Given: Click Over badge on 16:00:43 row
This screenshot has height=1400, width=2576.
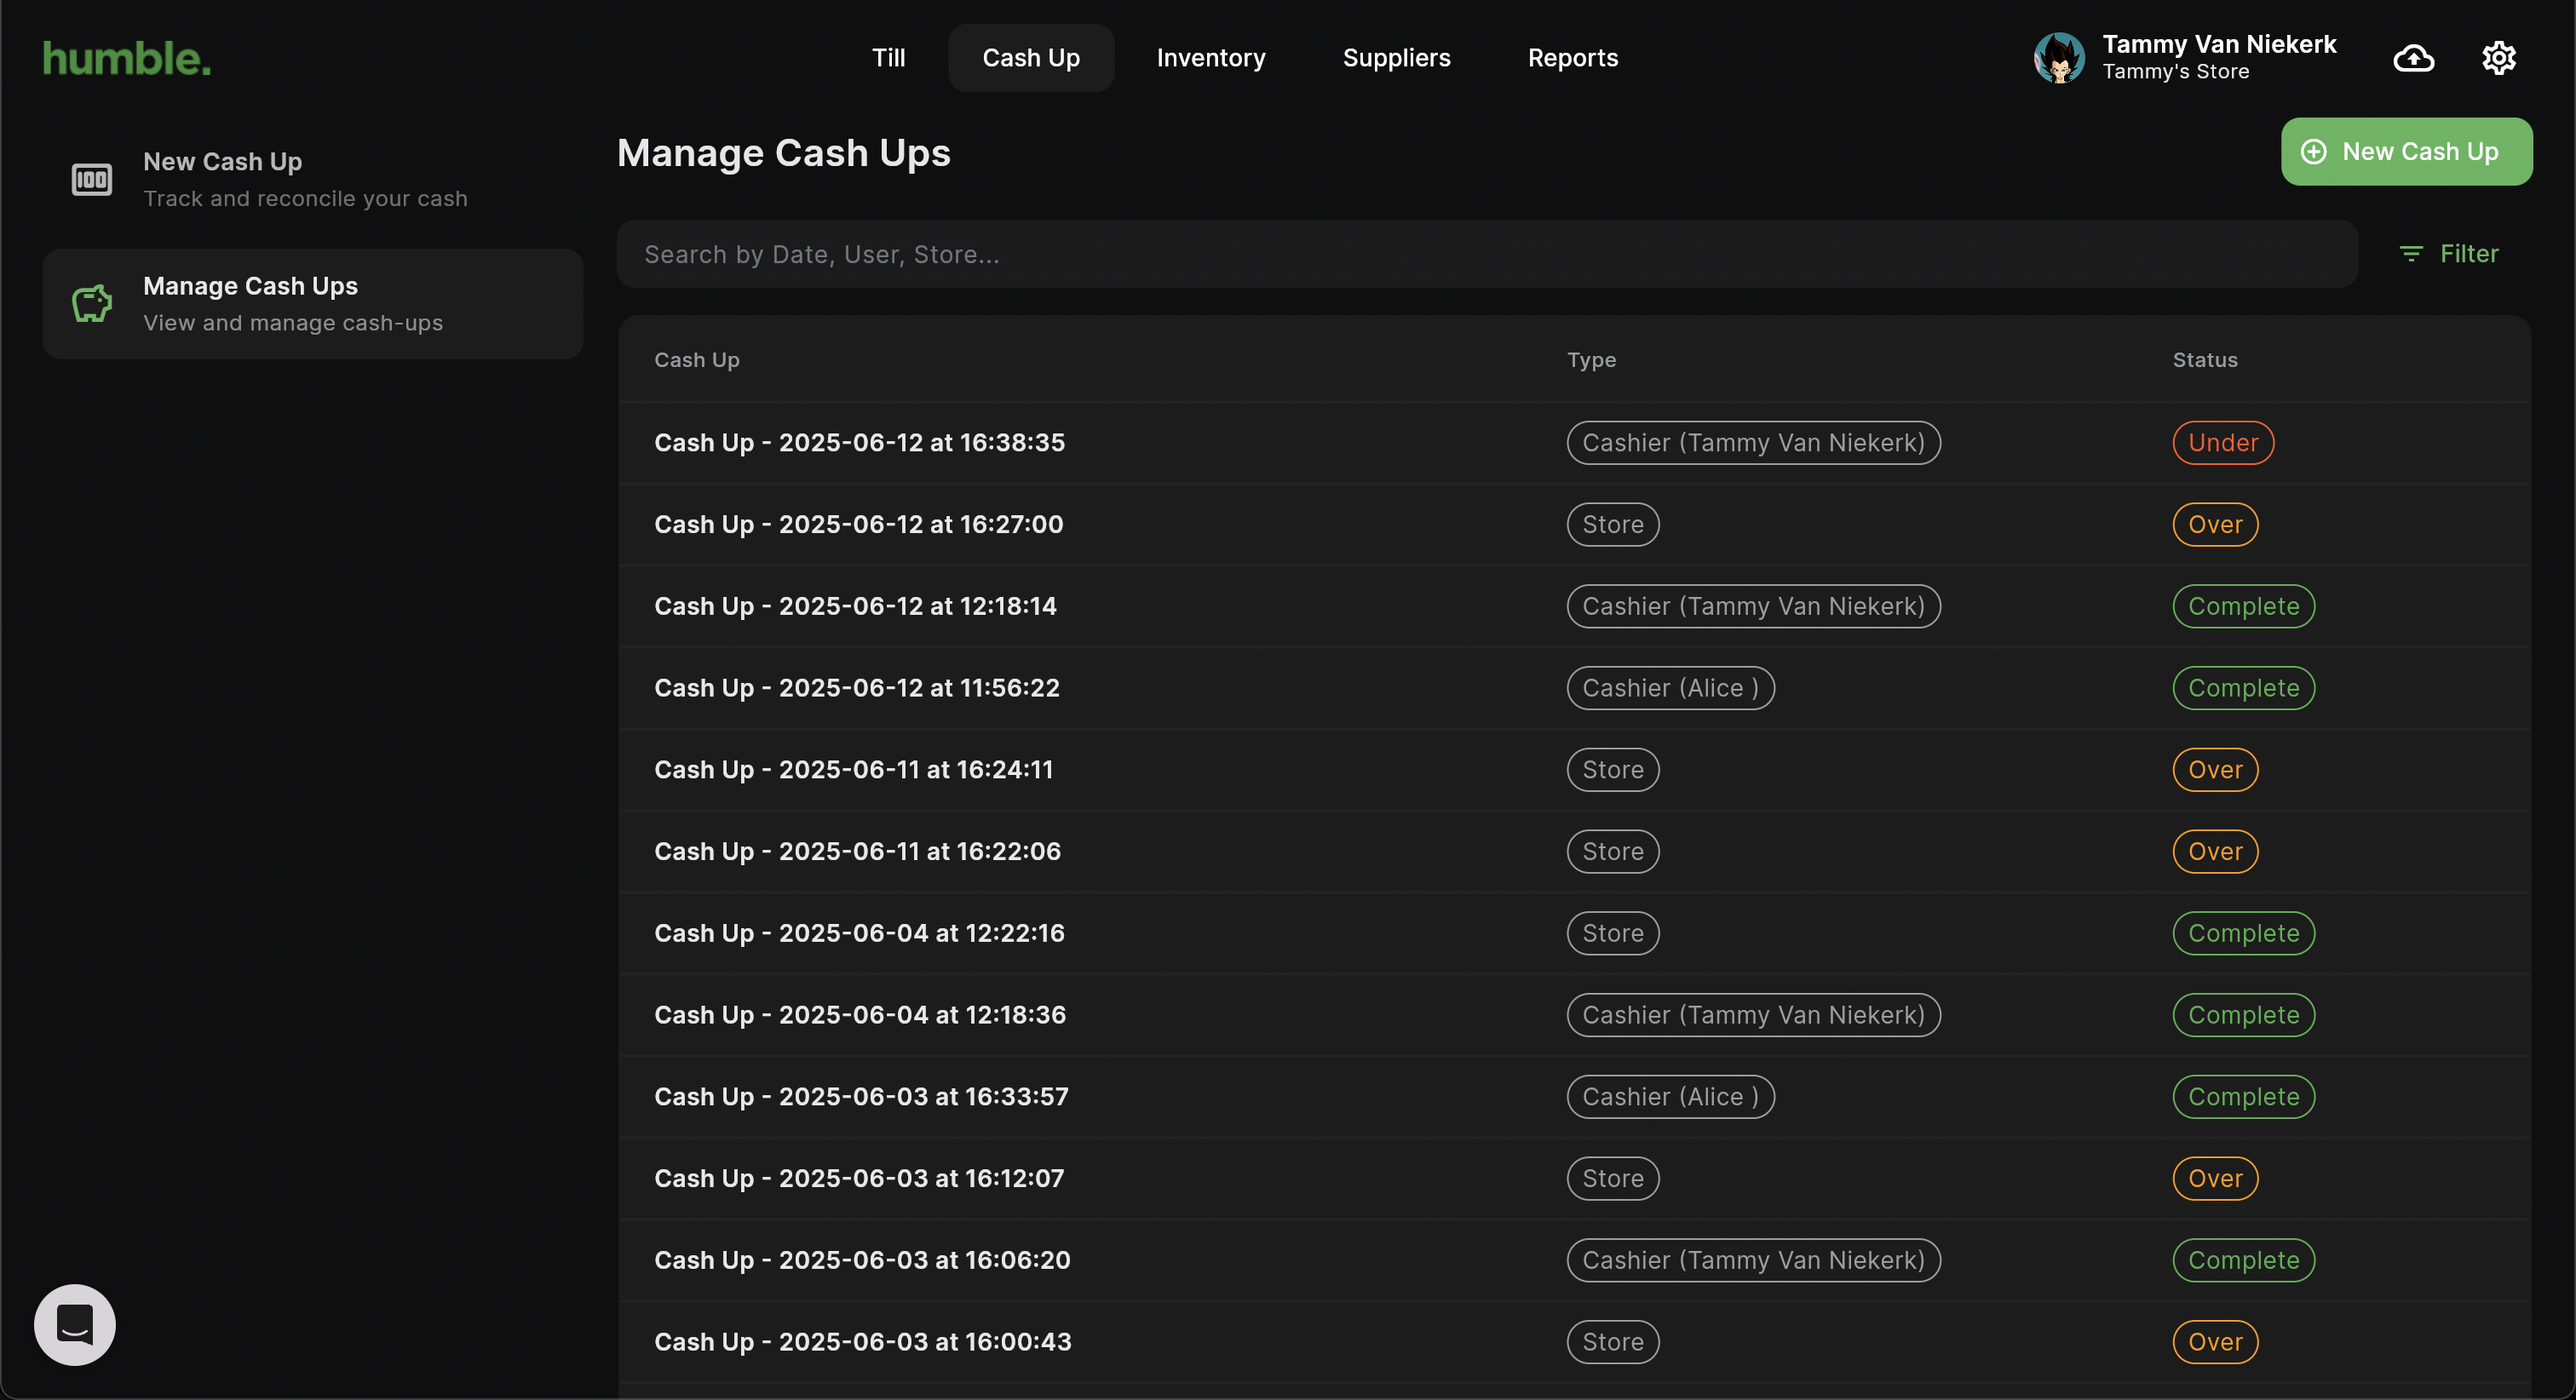Looking at the screenshot, I should click(2214, 1342).
